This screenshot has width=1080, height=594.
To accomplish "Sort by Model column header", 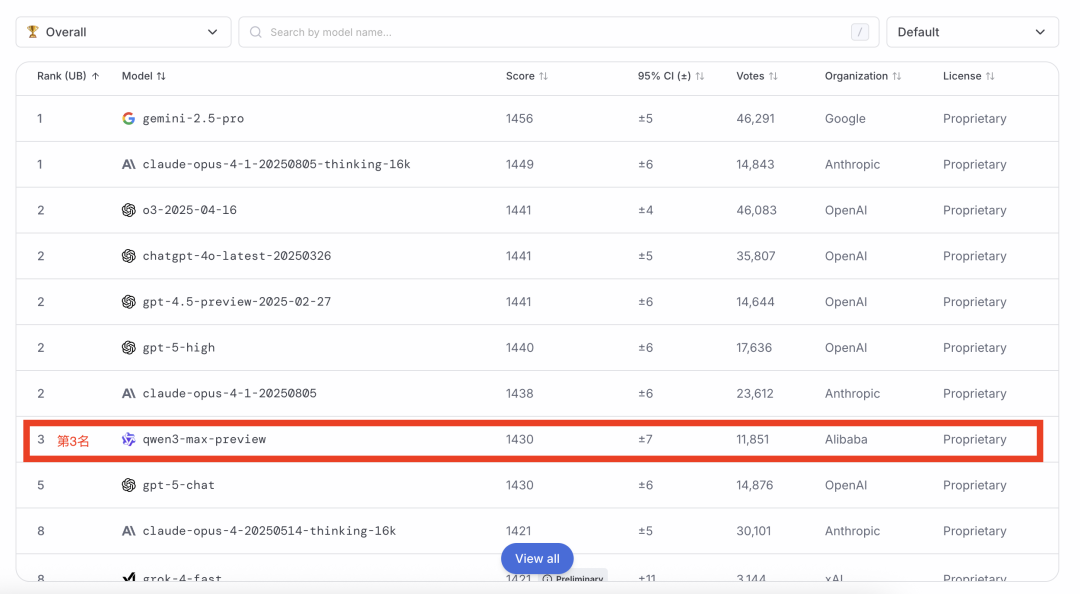I will click(143, 76).
